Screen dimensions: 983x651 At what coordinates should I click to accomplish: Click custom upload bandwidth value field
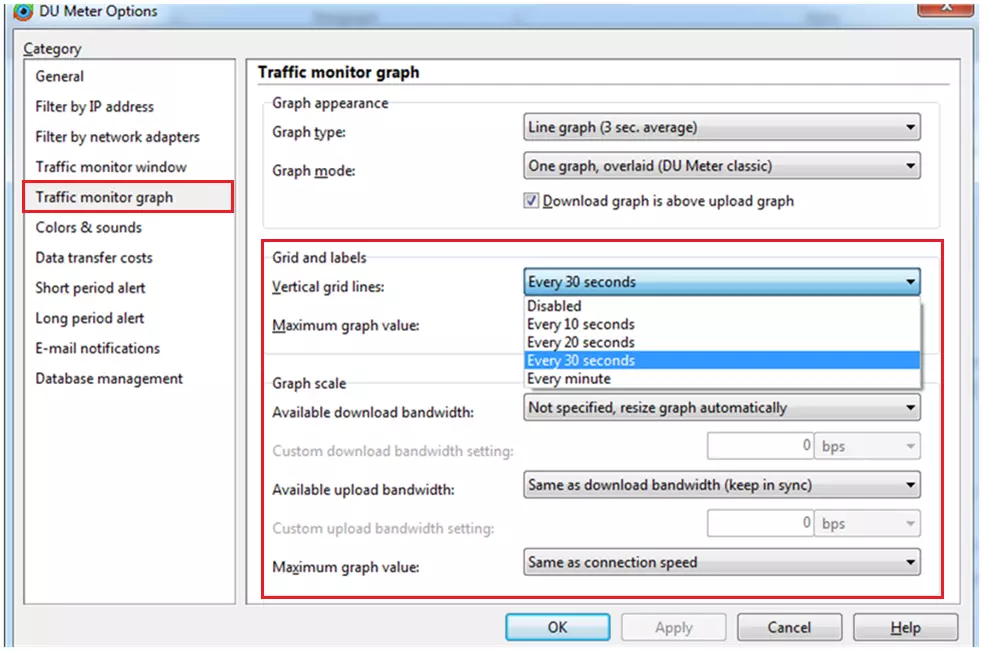coord(760,523)
